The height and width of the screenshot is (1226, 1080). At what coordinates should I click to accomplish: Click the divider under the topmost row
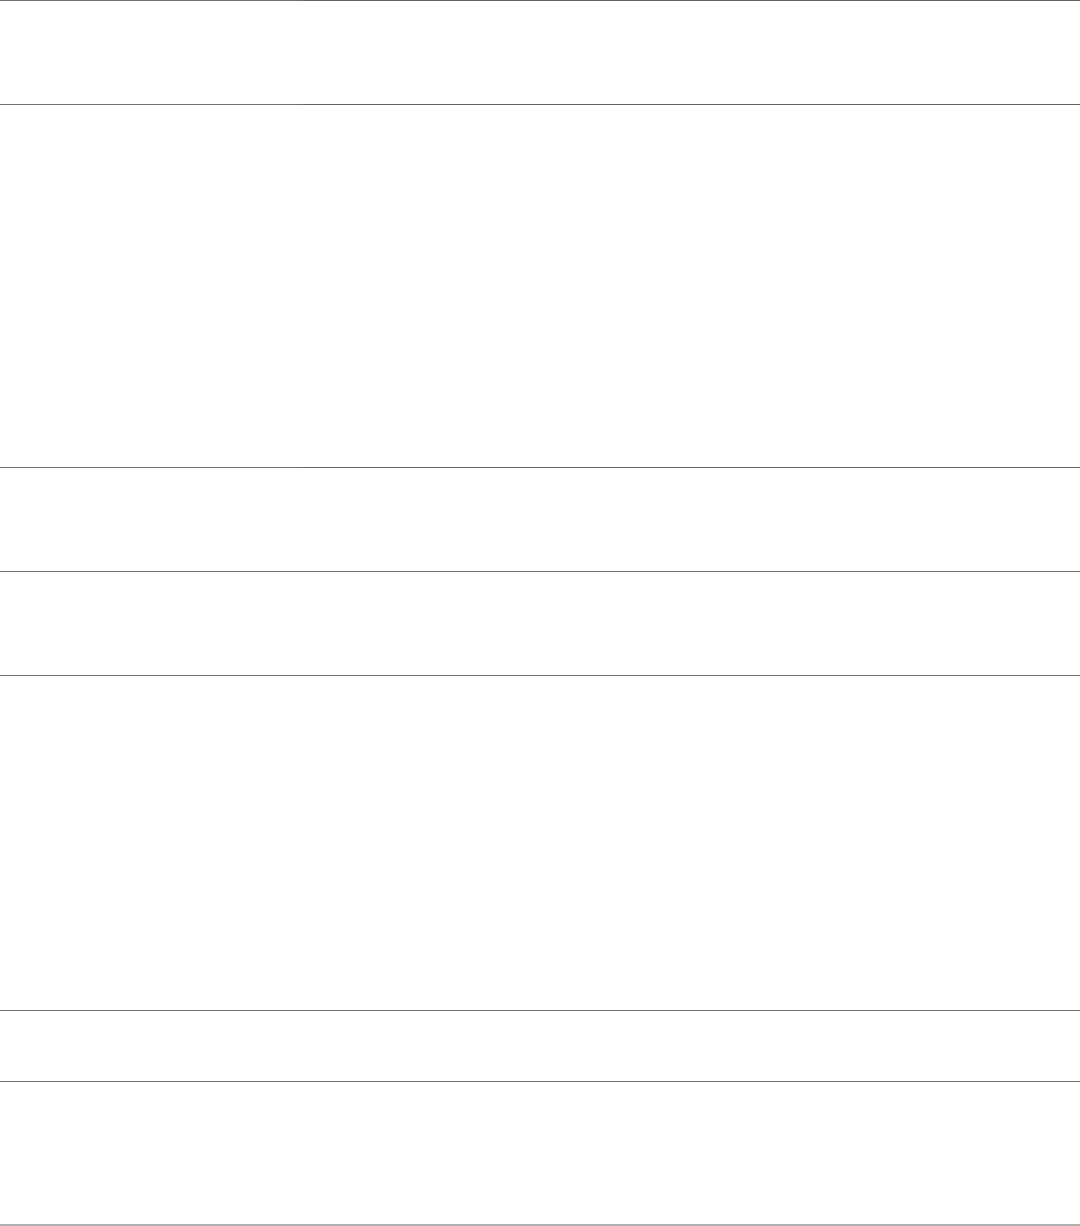[x=540, y=104]
